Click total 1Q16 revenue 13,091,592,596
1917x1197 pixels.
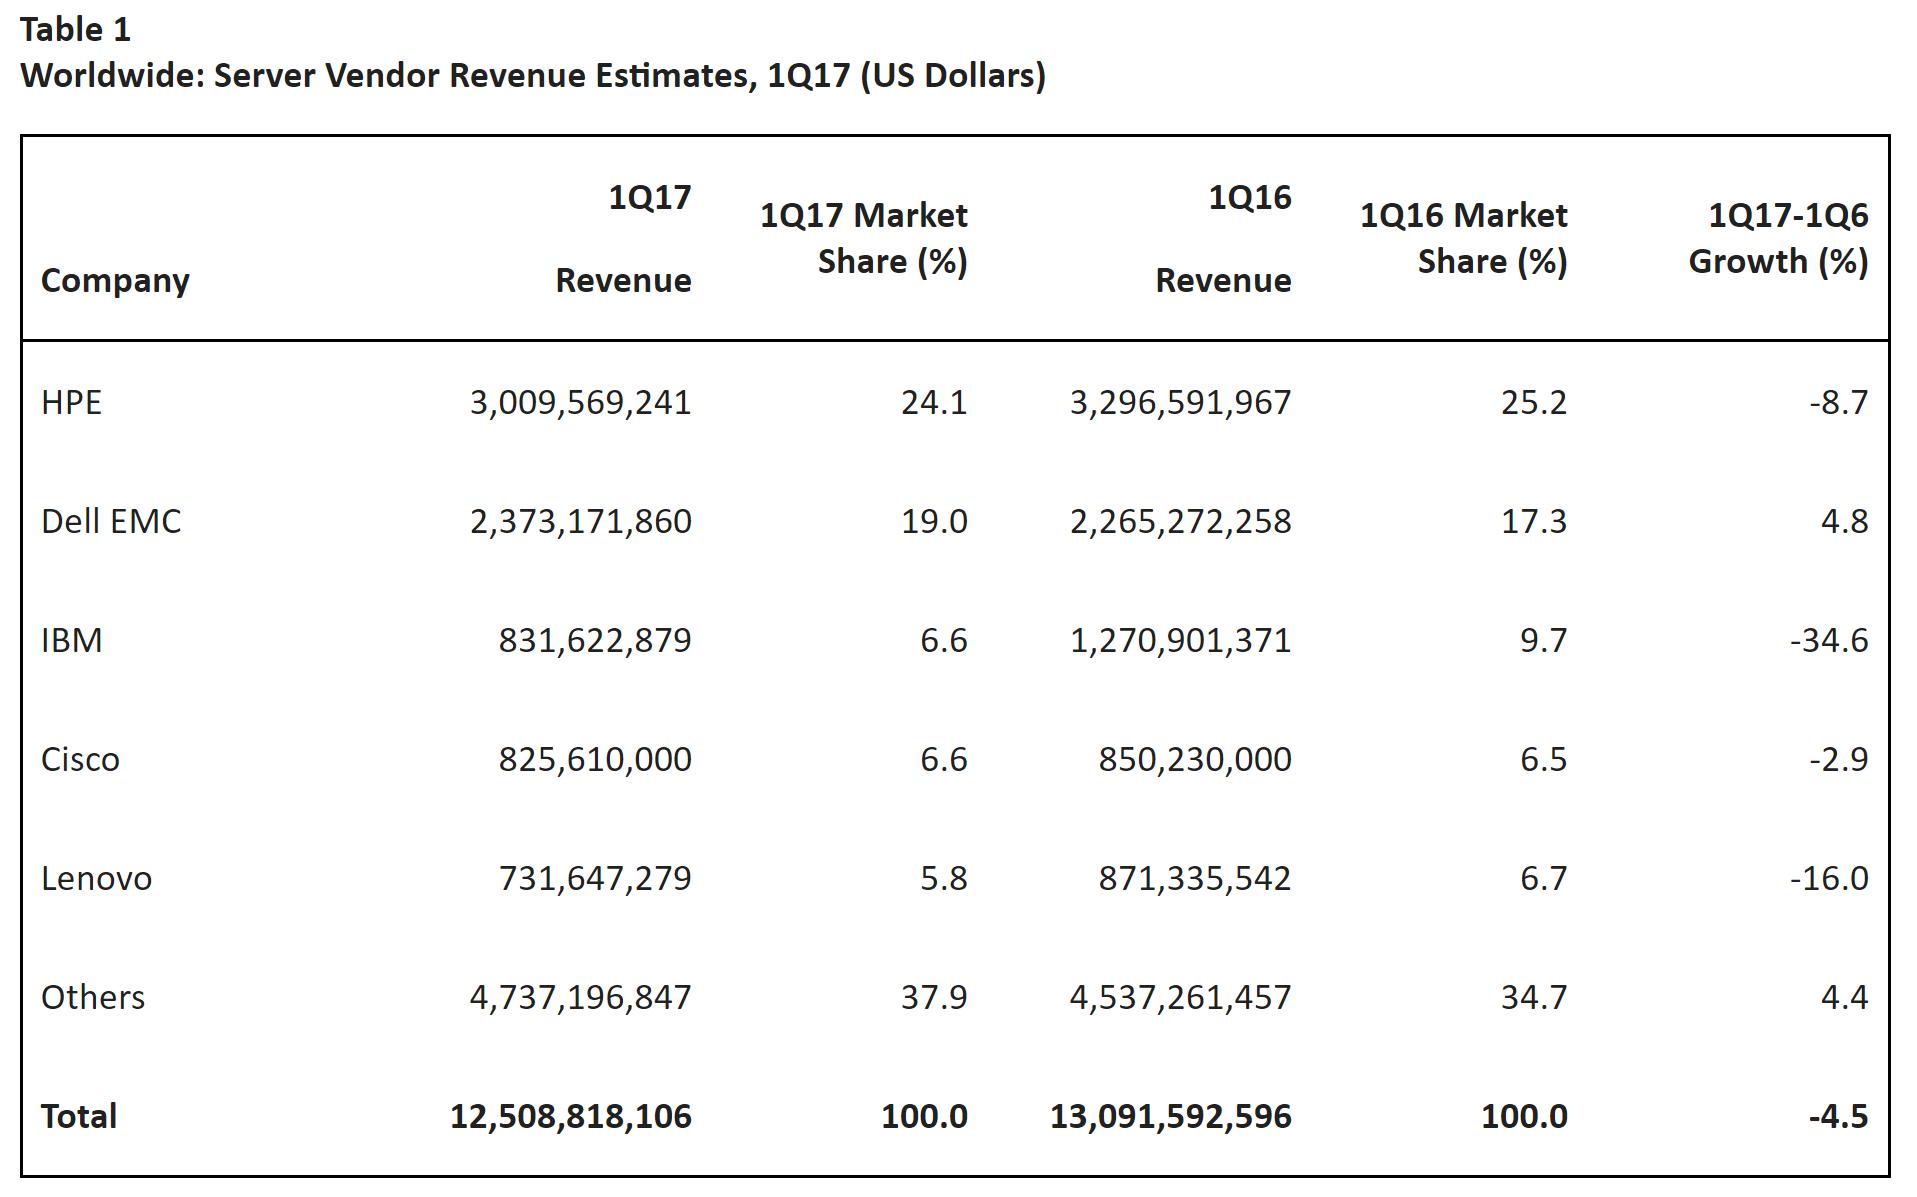[1170, 1117]
